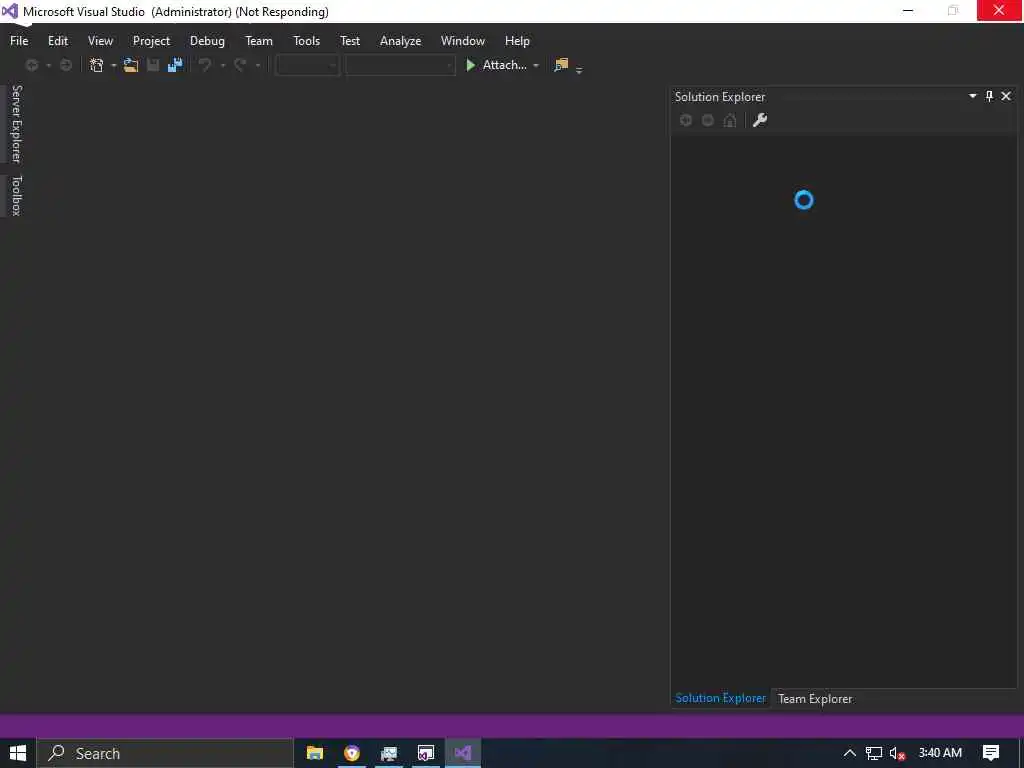
Task: Click the Find in Files toolbar icon
Action: [561, 65]
